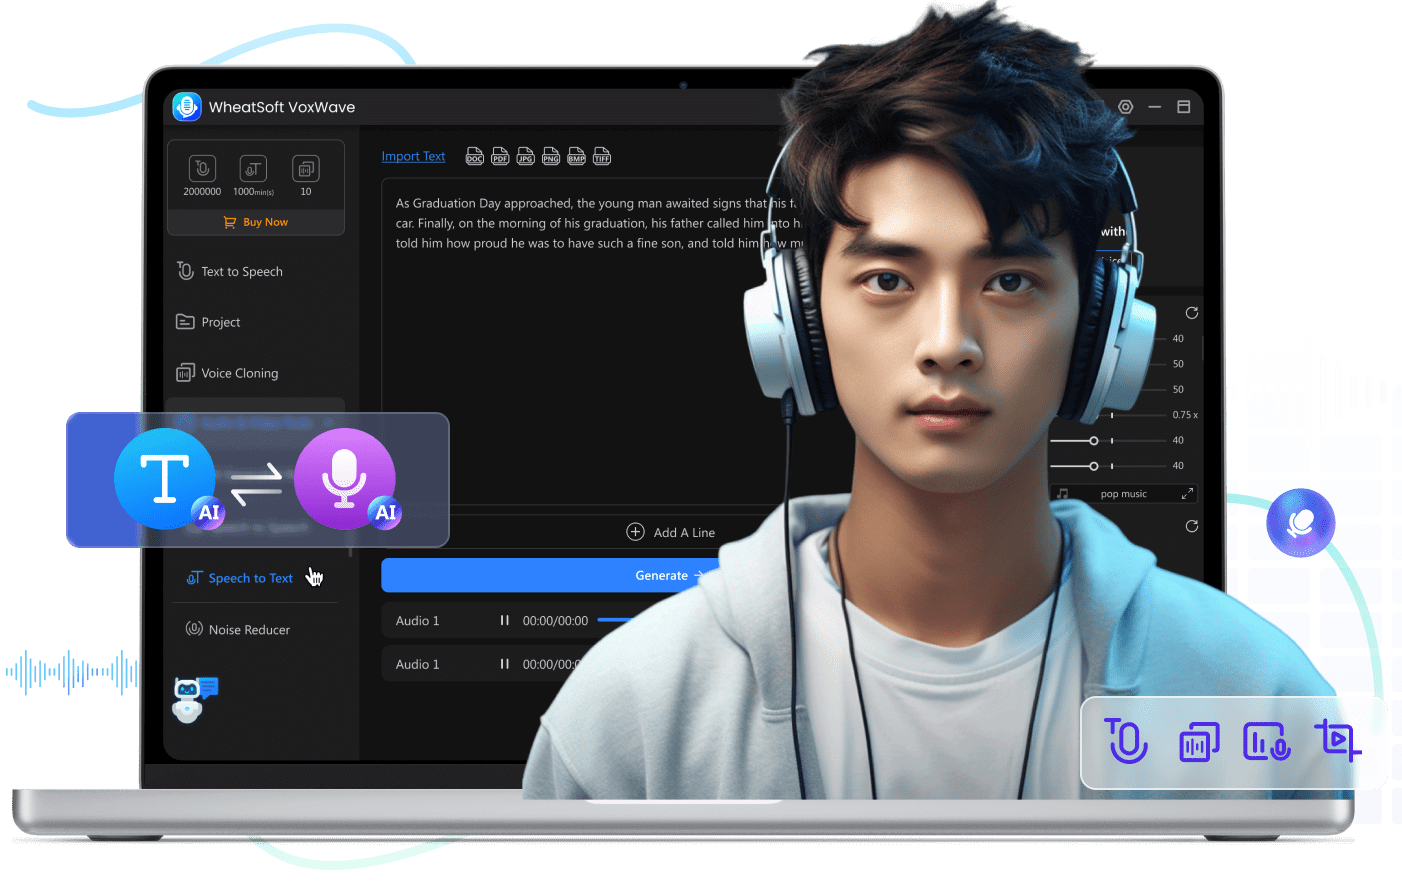Pause the lower Audio 1 track

click(x=505, y=664)
